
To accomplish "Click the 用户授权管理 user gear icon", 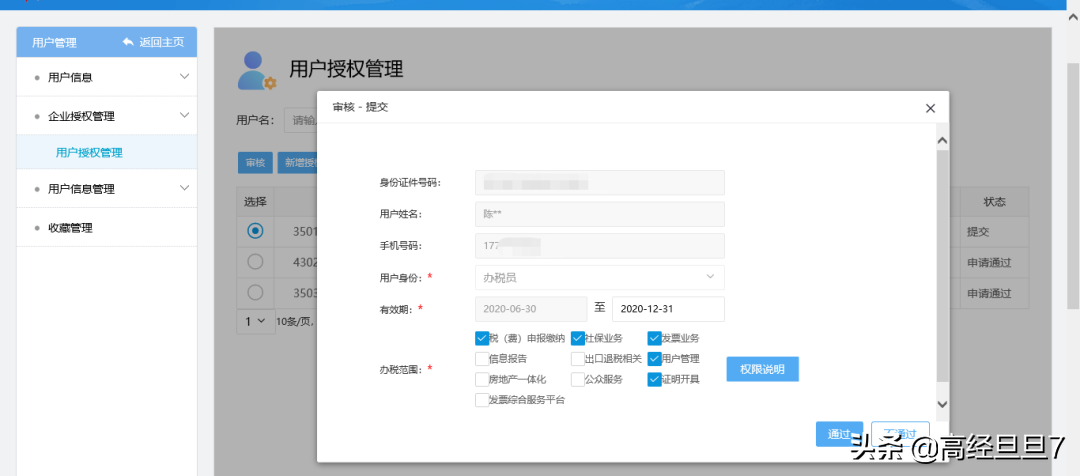I will click(256, 70).
